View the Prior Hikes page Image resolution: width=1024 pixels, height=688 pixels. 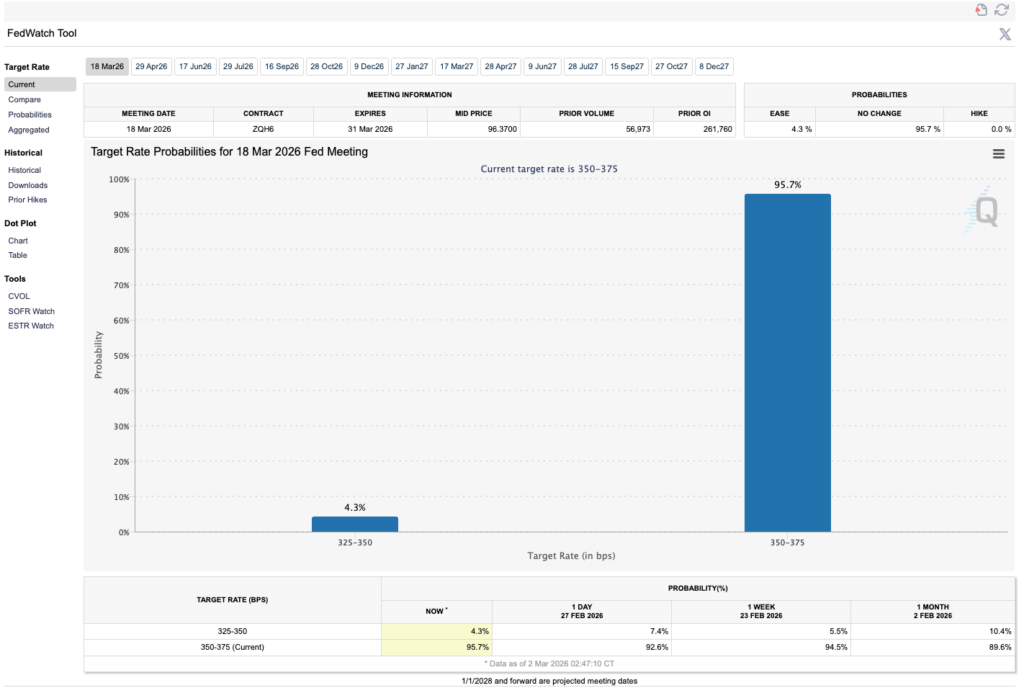pos(28,200)
